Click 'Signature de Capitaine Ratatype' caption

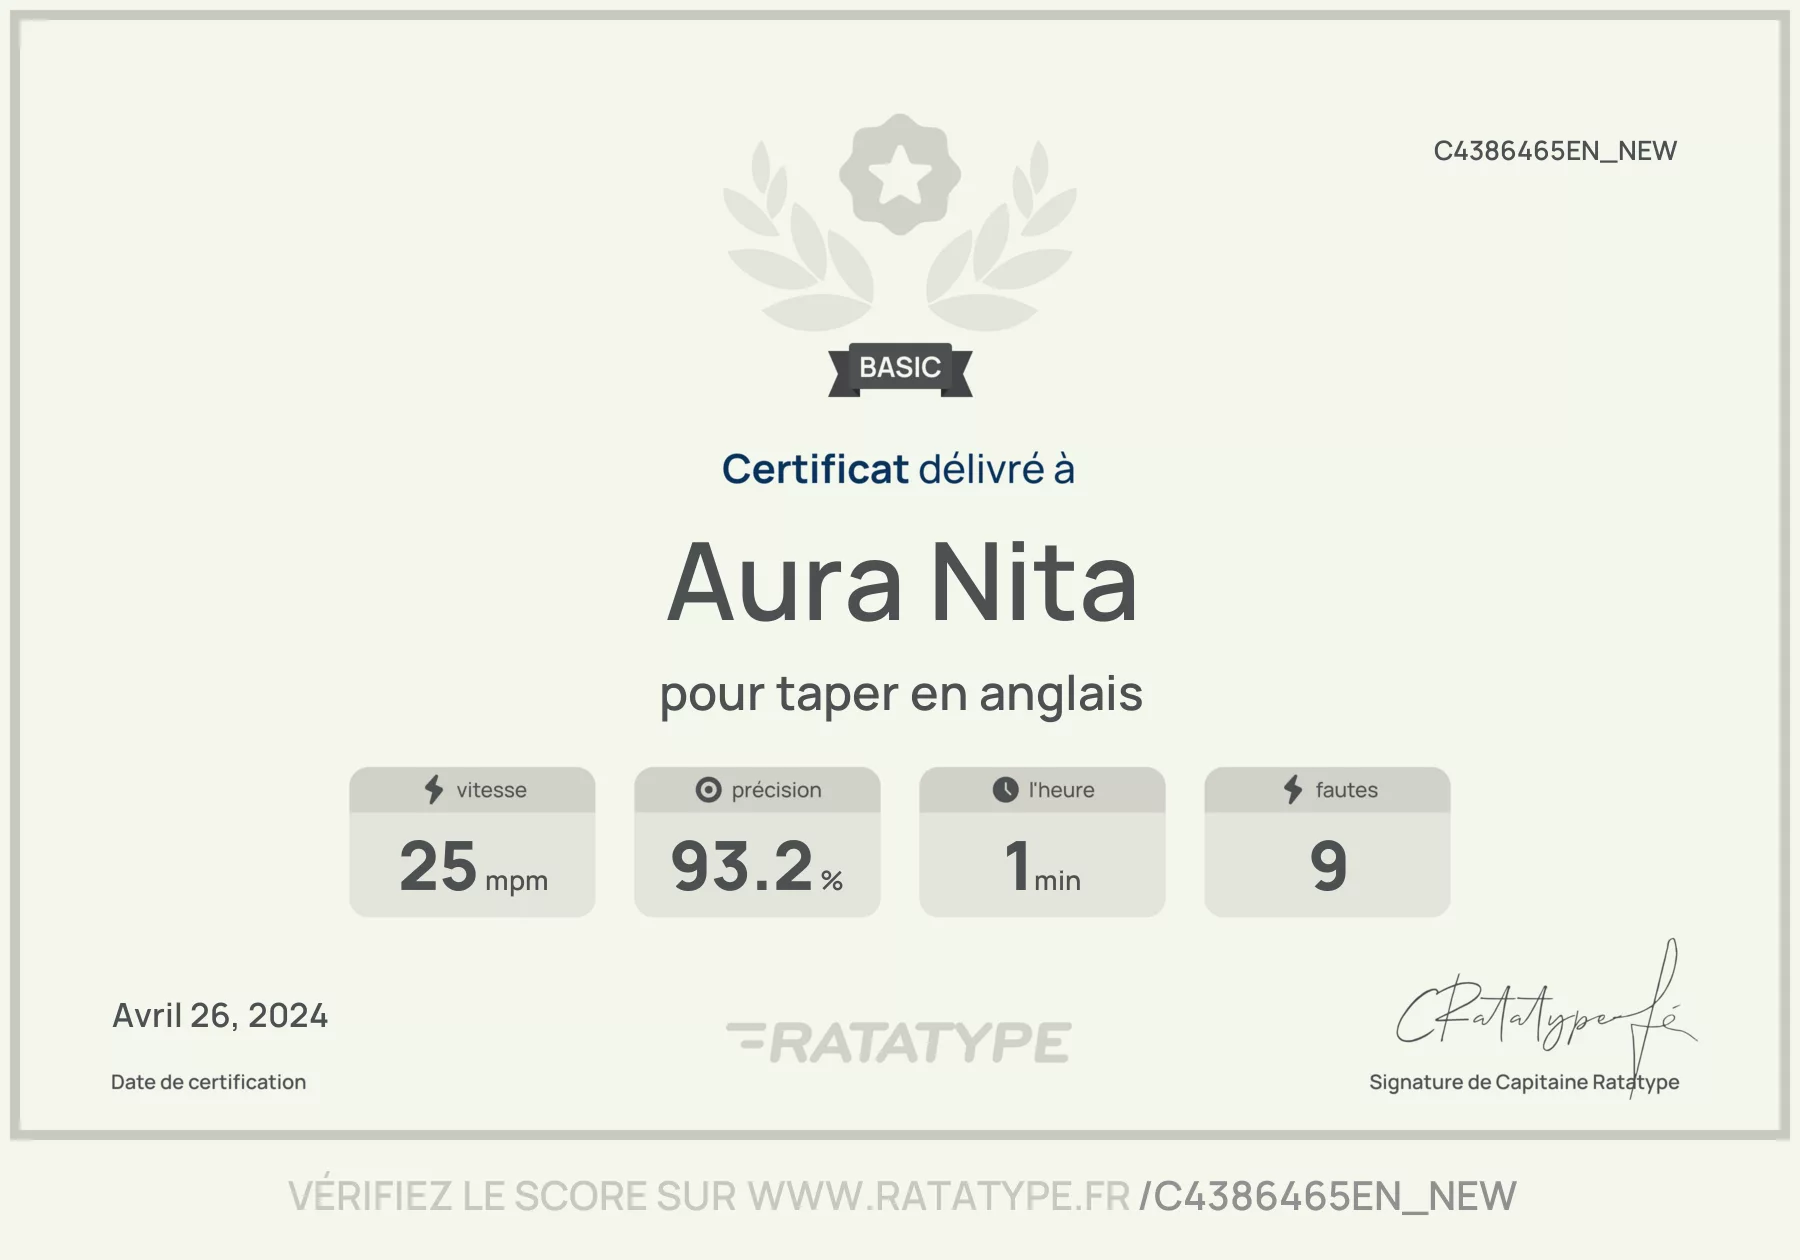pyautogui.click(x=1524, y=1082)
